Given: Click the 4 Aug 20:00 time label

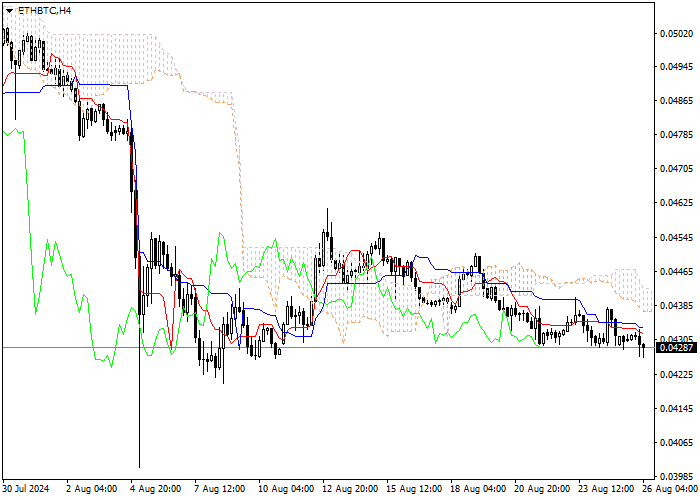Looking at the screenshot, I should [156, 489].
